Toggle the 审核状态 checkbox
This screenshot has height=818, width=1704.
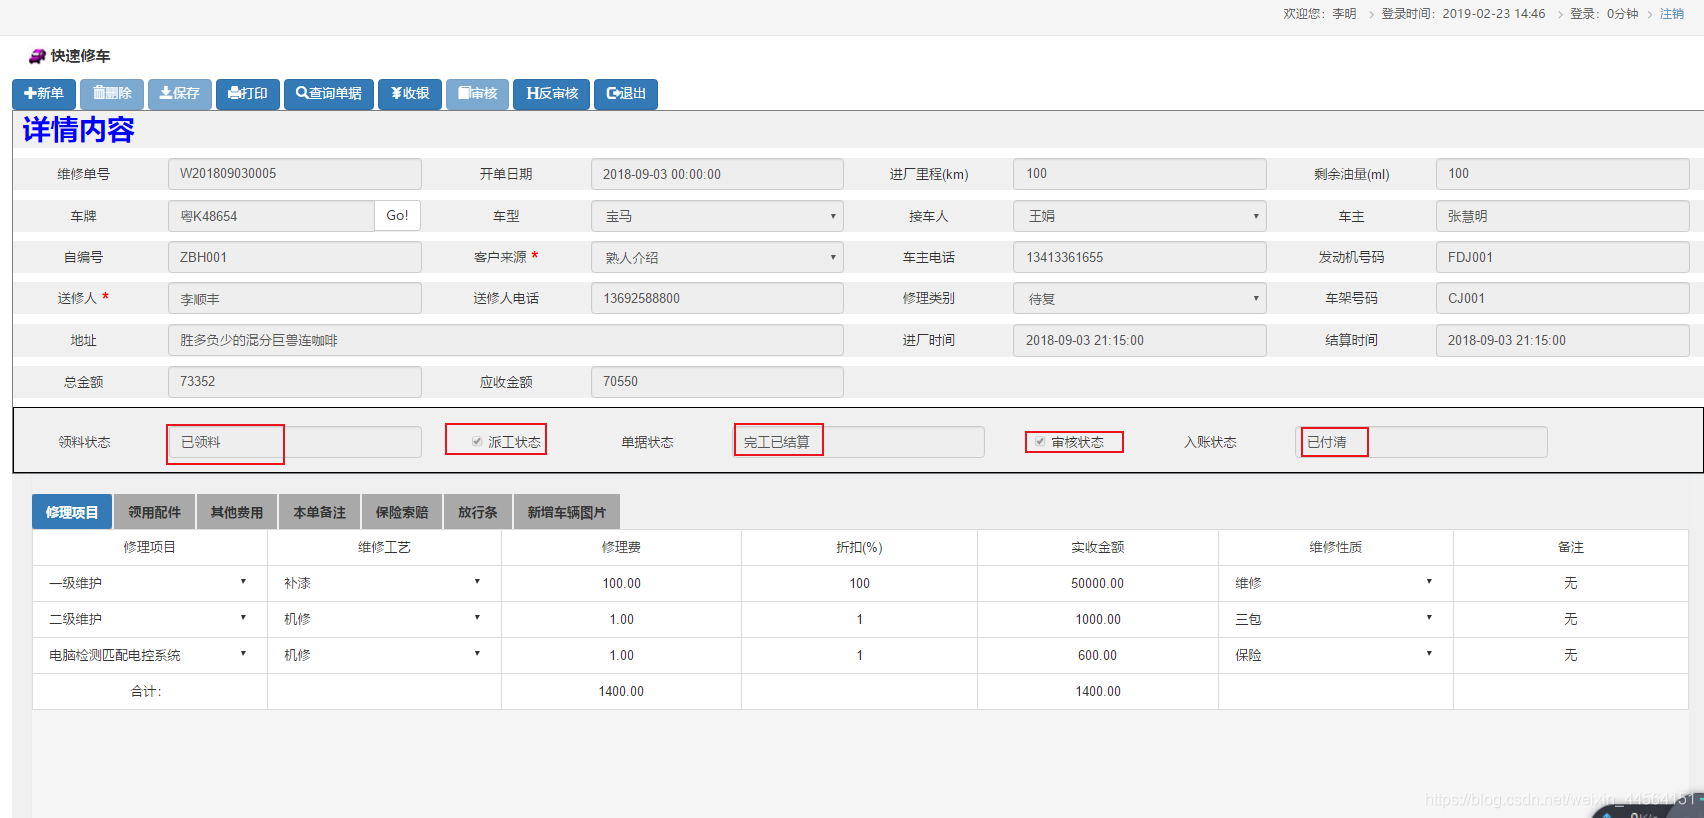point(1040,441)
